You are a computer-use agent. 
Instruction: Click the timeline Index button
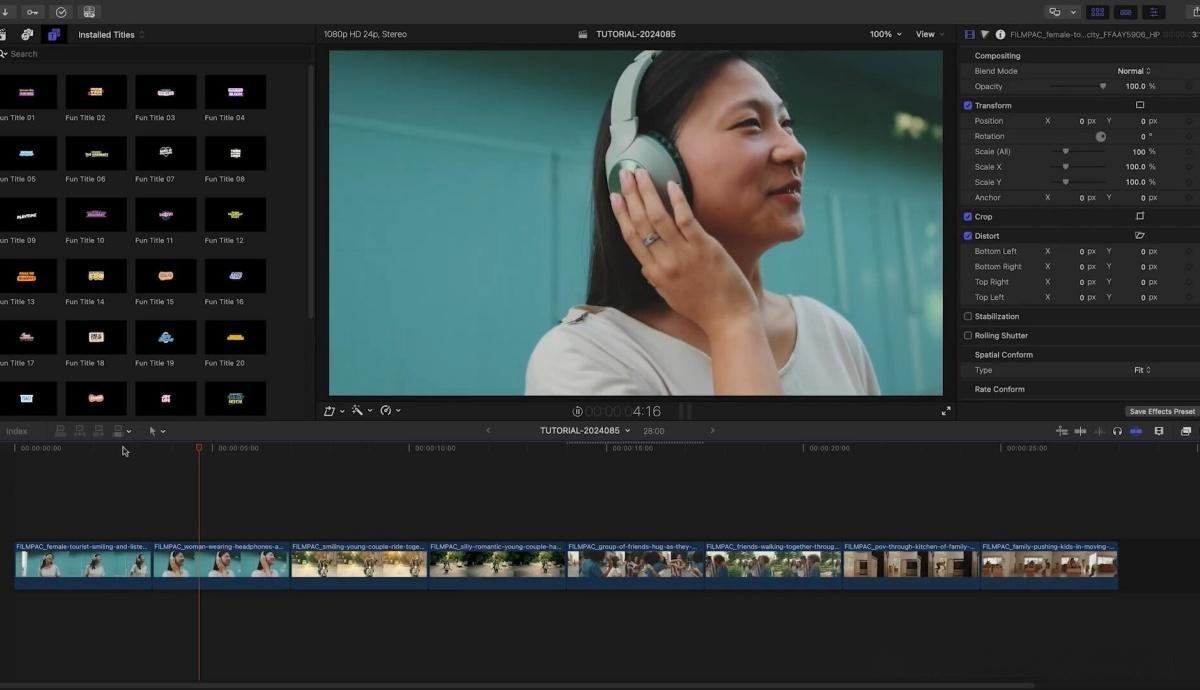17,431
